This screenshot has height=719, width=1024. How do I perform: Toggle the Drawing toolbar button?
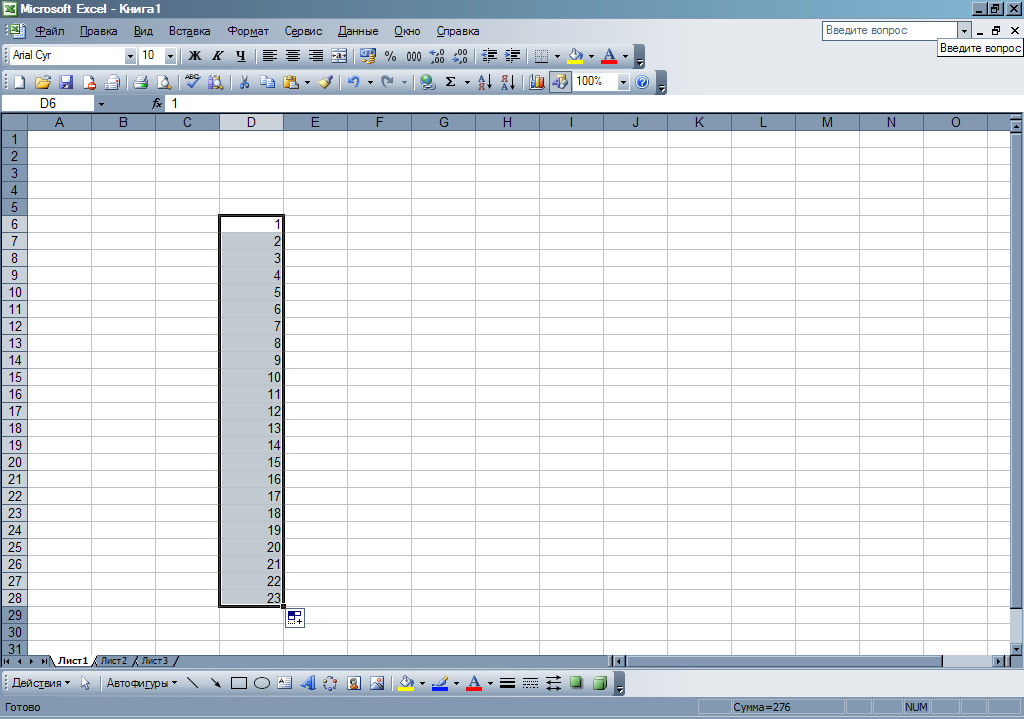560,82
